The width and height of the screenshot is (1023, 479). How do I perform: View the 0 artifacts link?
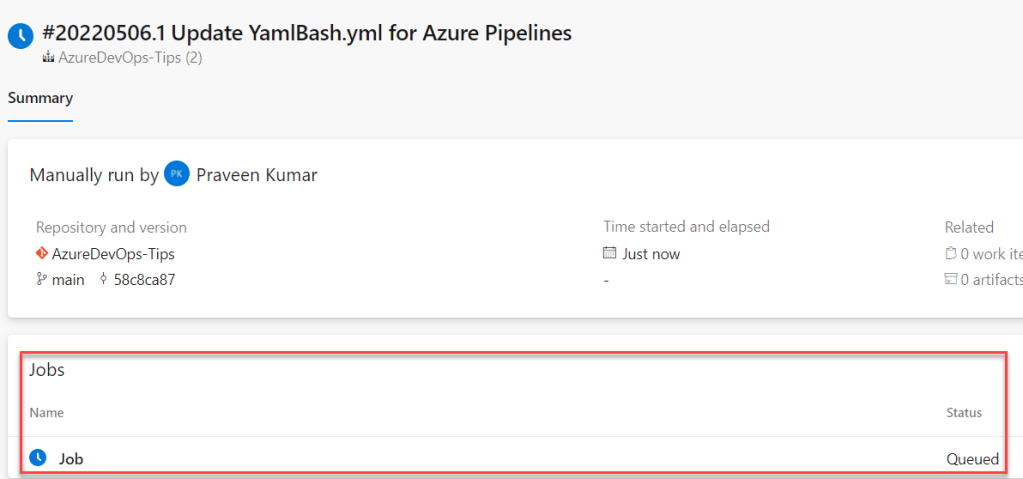pyautogui.click(x=991, y=280)
